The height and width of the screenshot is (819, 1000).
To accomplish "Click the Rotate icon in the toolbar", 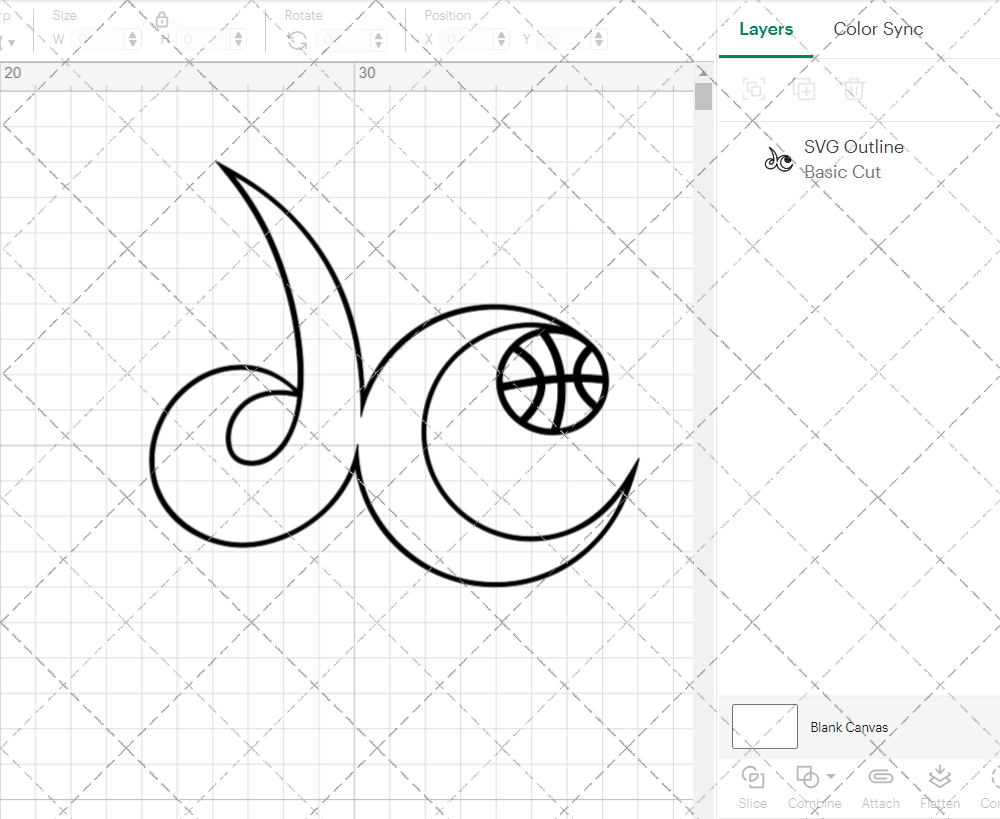I will point(297,39).
